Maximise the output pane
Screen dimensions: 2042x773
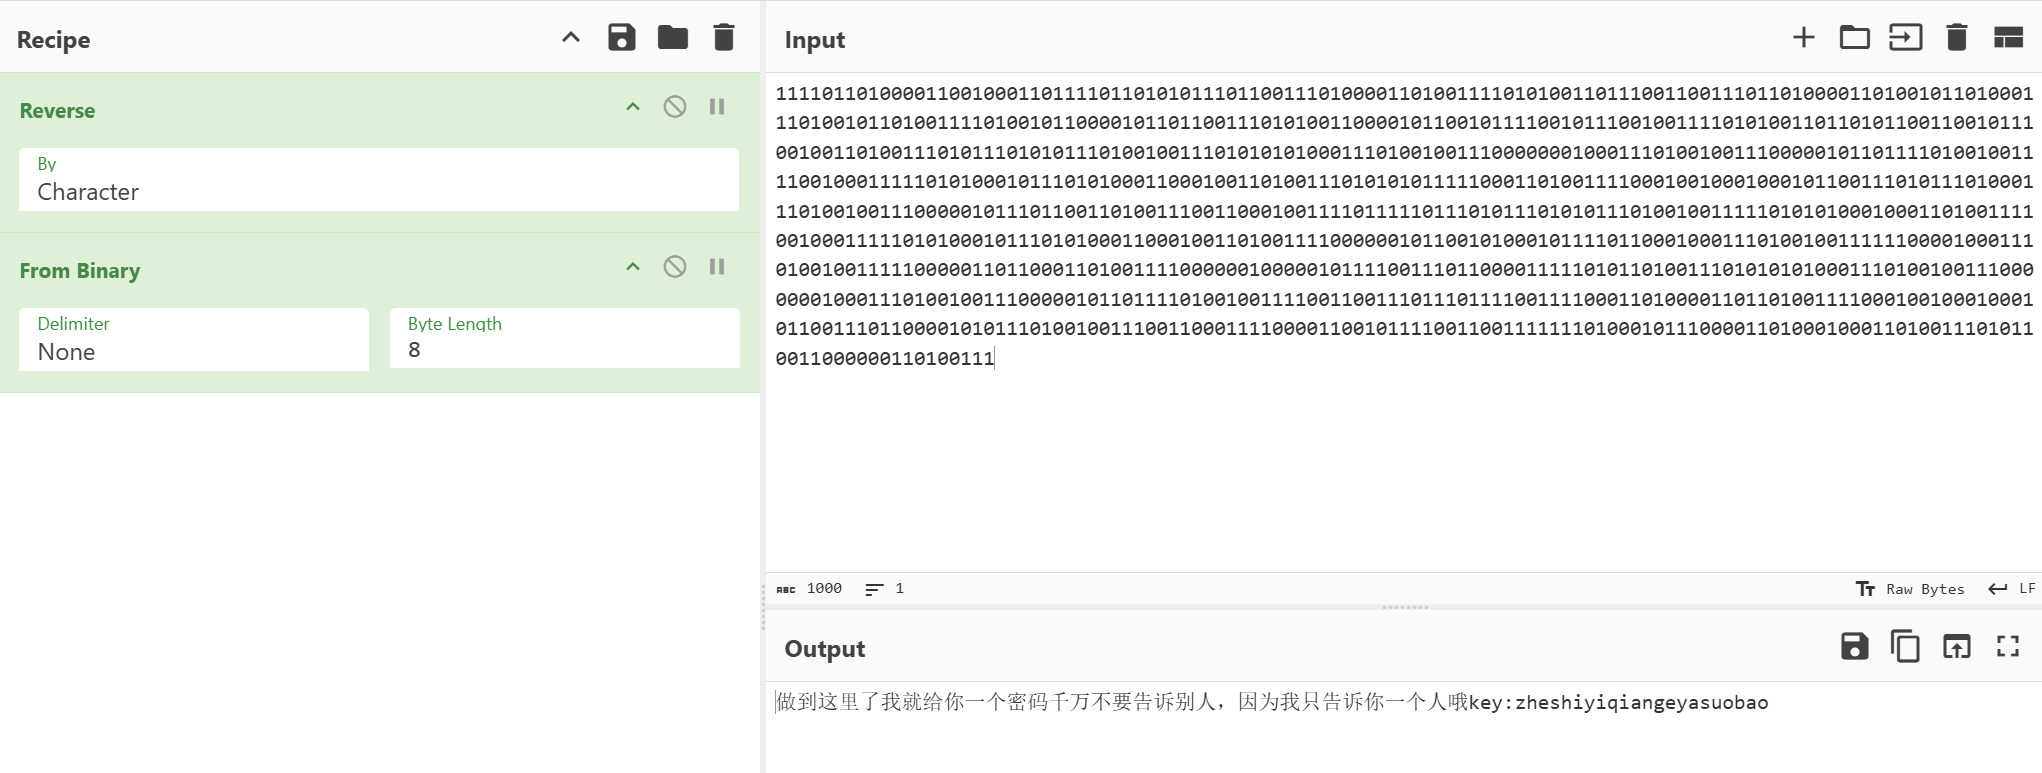(2008, 647)
